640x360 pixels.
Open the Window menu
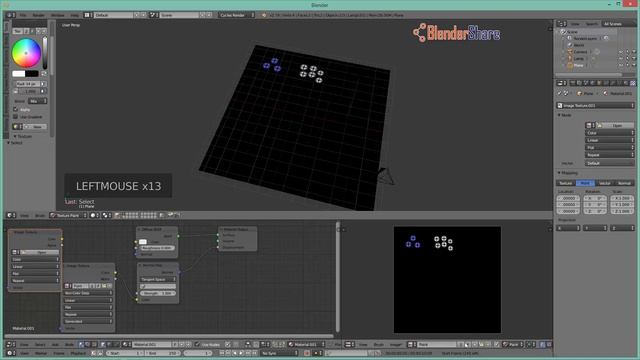tap(58, 15)
